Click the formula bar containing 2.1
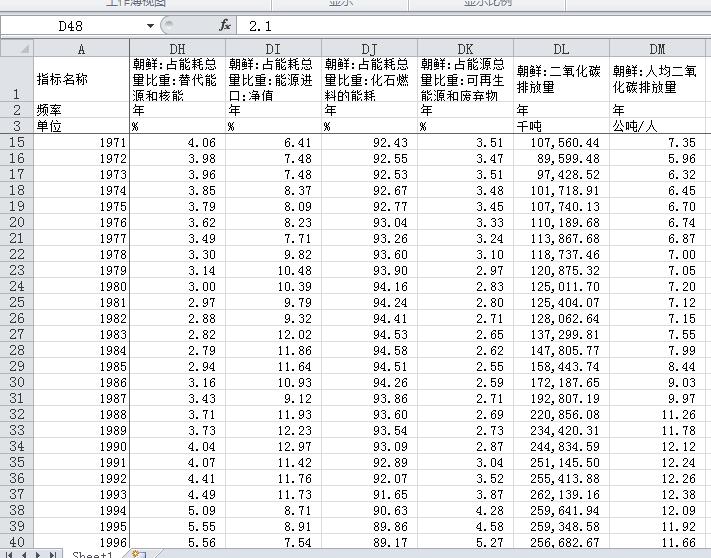 [472, 26]
